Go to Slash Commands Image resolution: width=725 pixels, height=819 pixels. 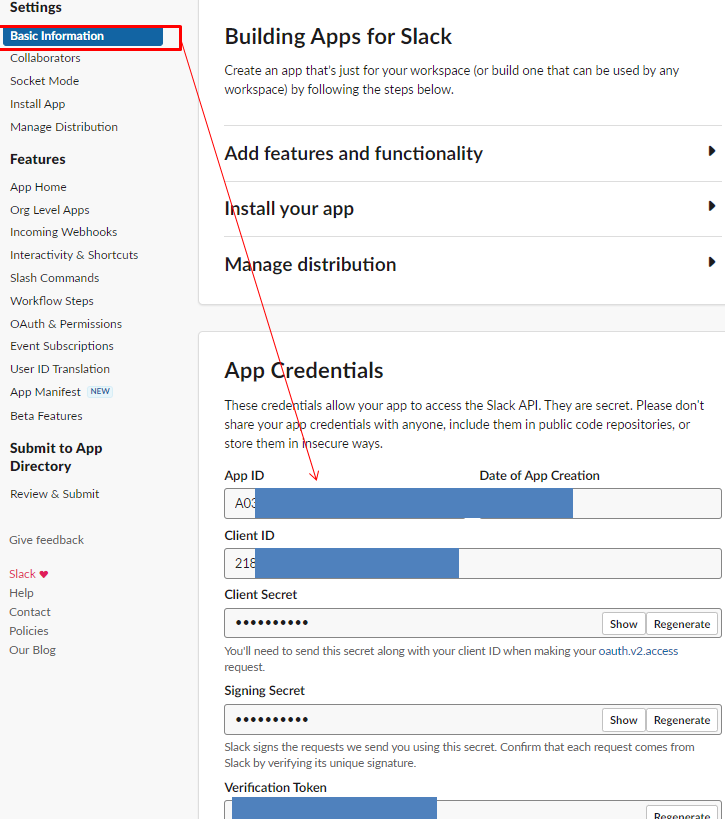(54, 278)
